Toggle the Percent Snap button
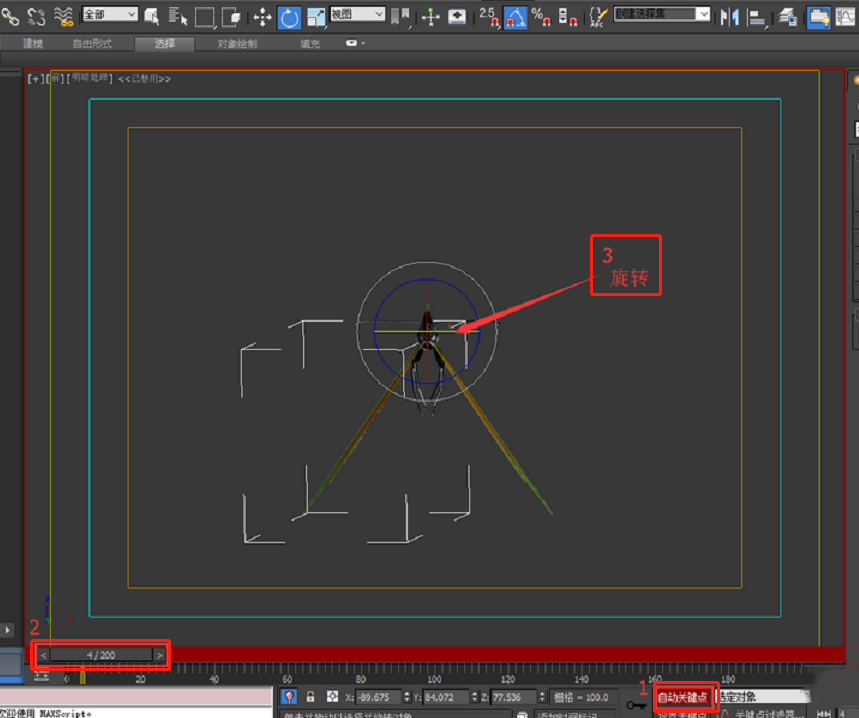 coord(541,17)
